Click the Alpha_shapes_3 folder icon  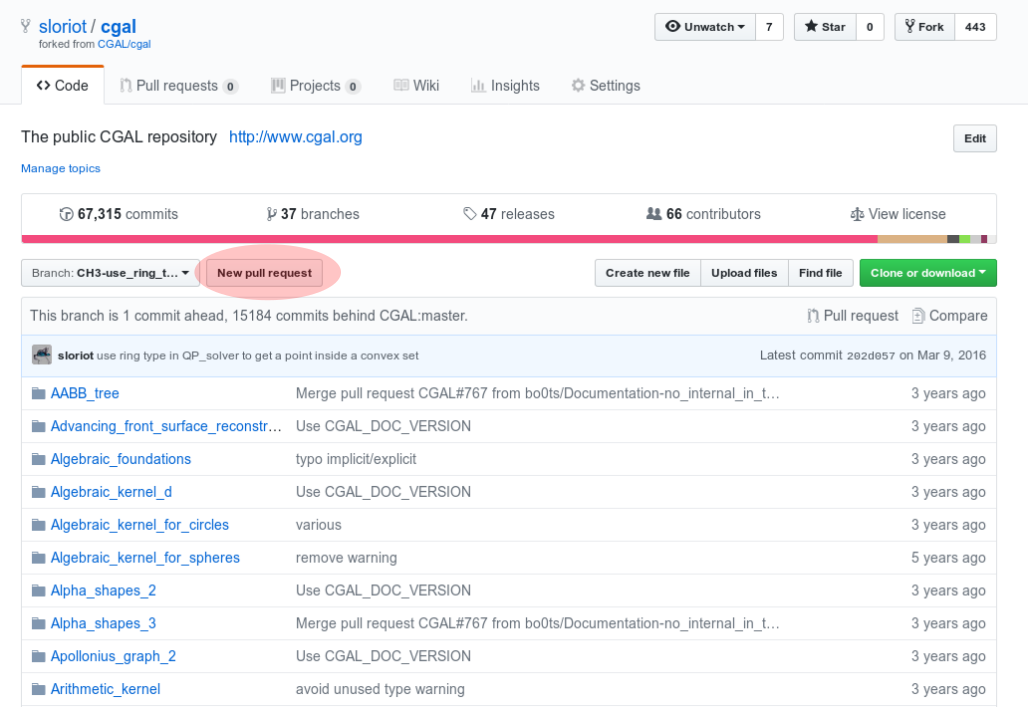coord(39,623)
